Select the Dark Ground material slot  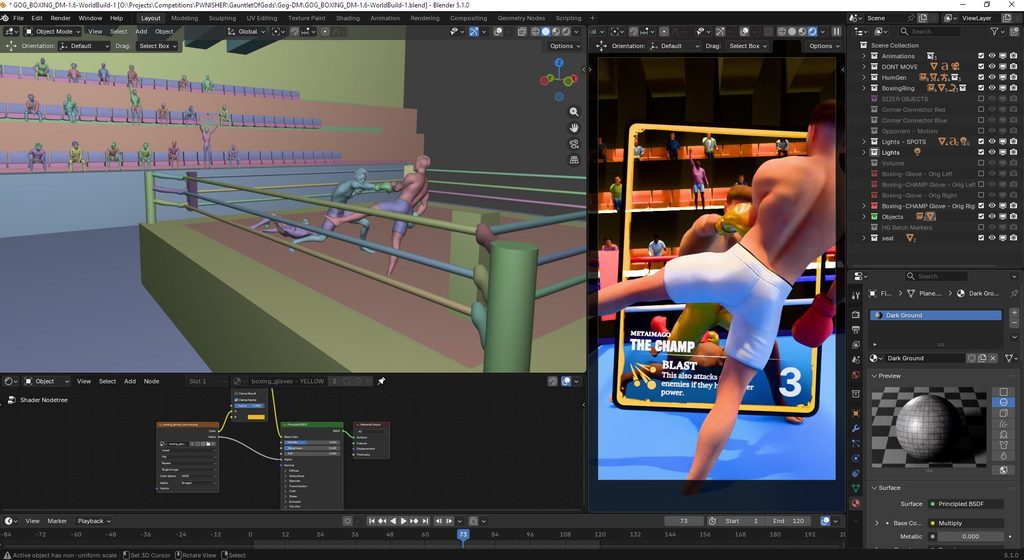pos(935,315)
